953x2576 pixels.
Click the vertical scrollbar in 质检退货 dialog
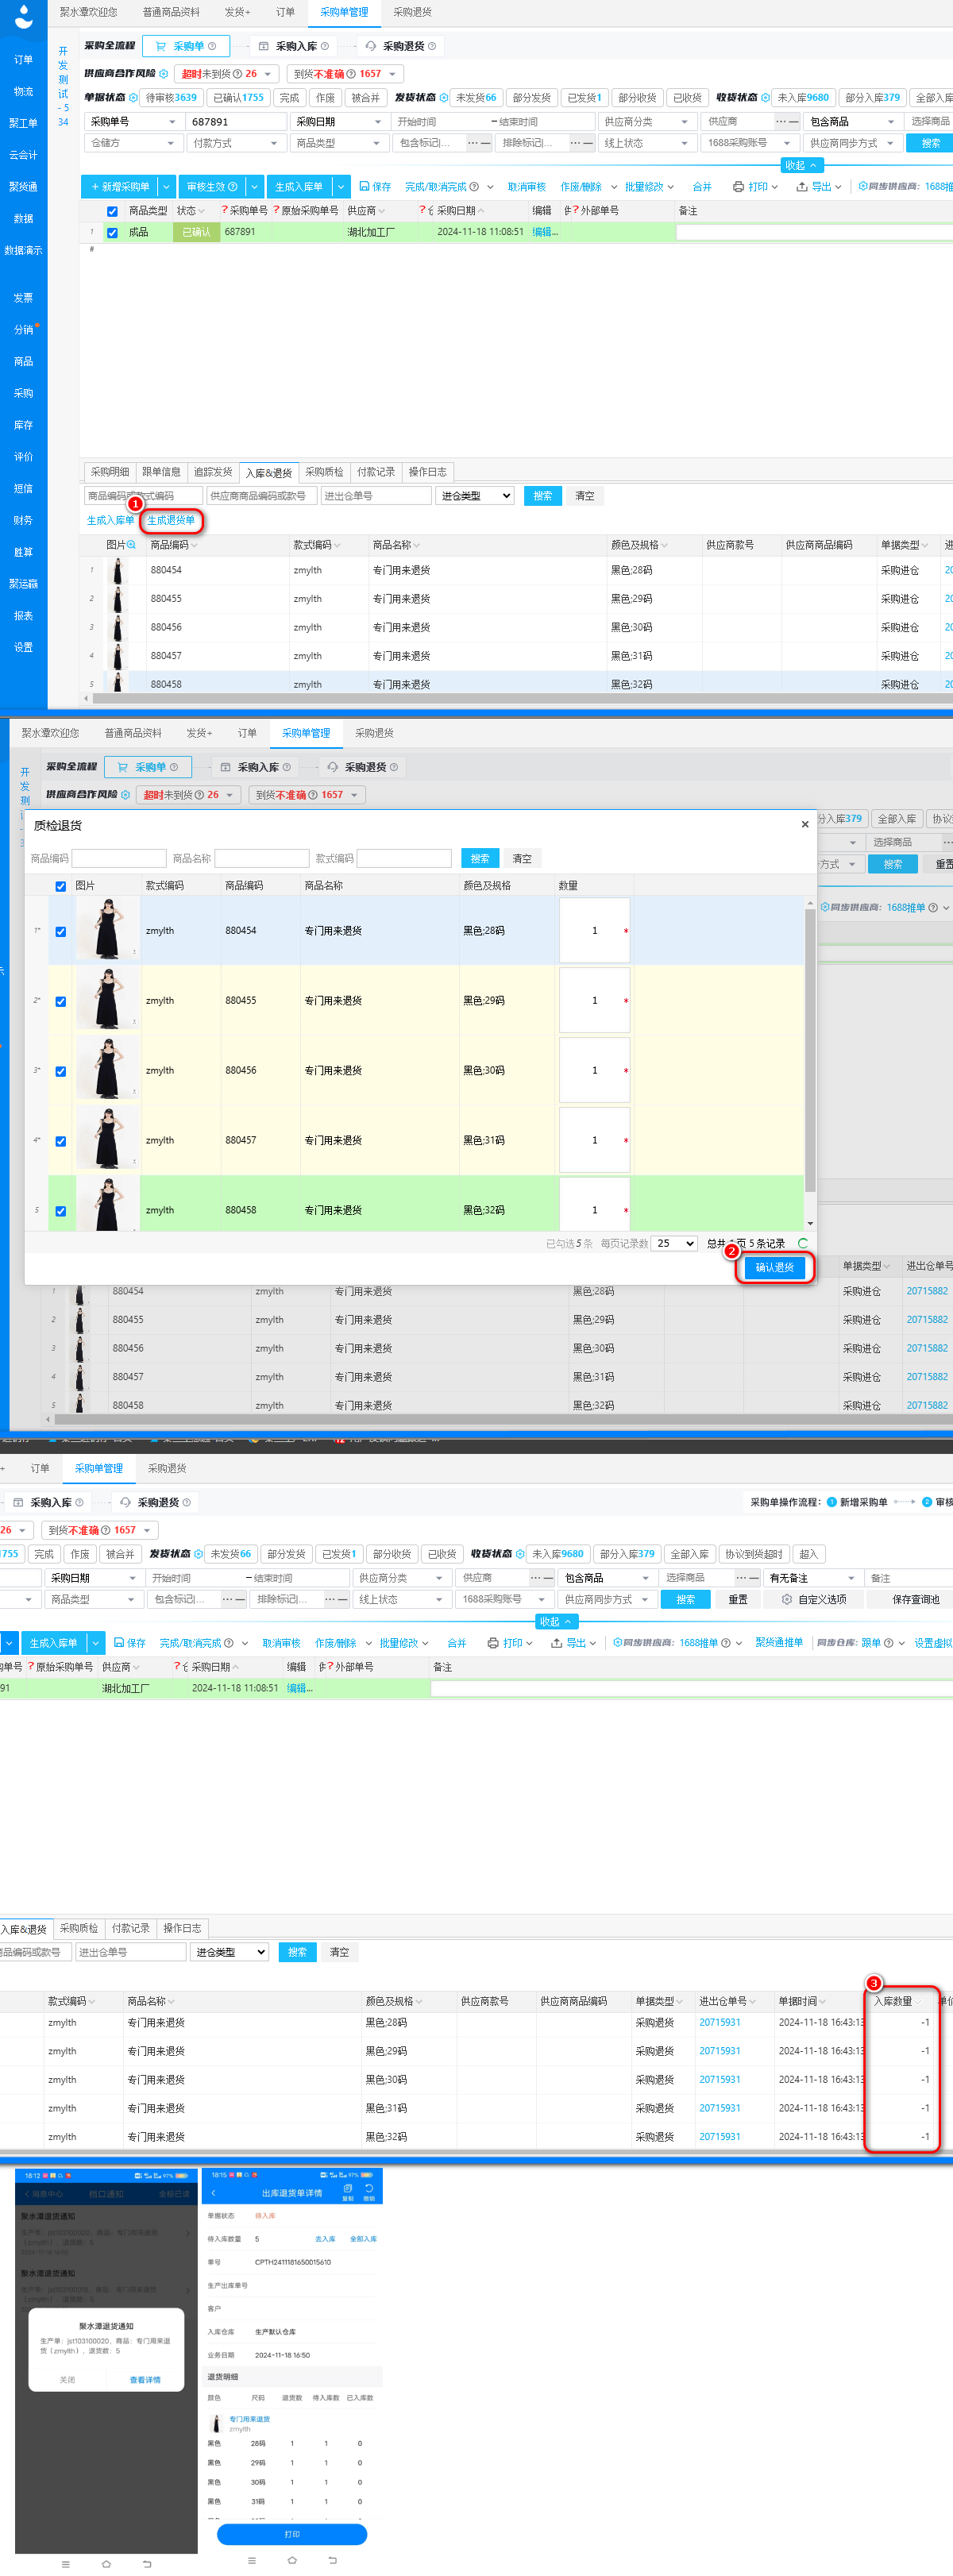[809, 1050]
